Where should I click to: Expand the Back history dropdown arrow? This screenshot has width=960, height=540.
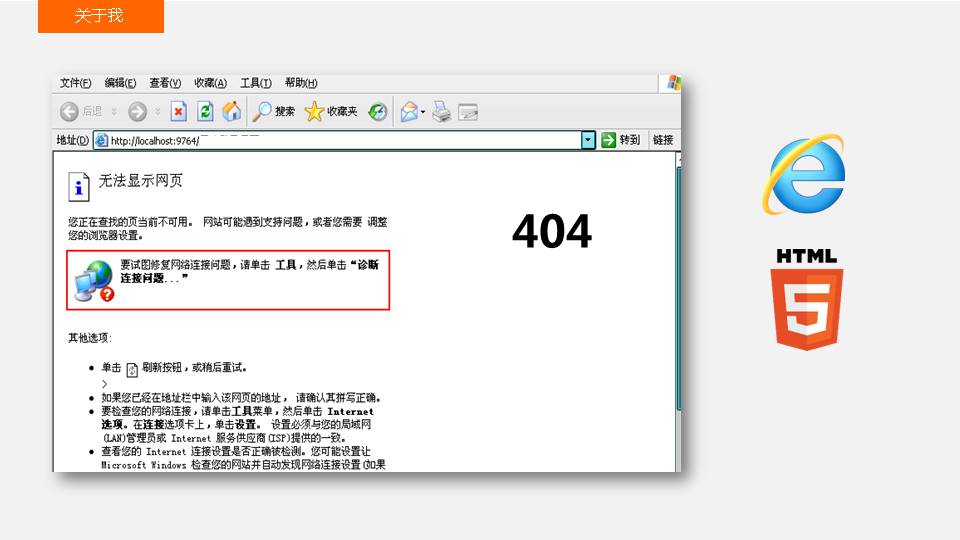(114, 112)
